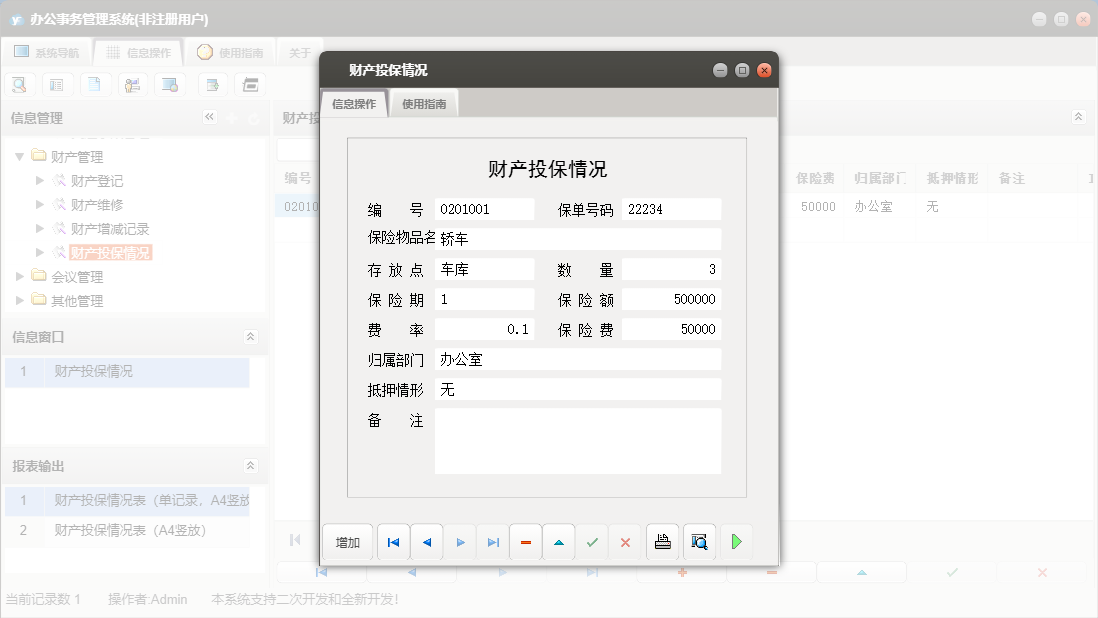The width and height of the screenshot is (1098, 618).
Task: Click the red X to cancel editing
Action: (625, 541)
